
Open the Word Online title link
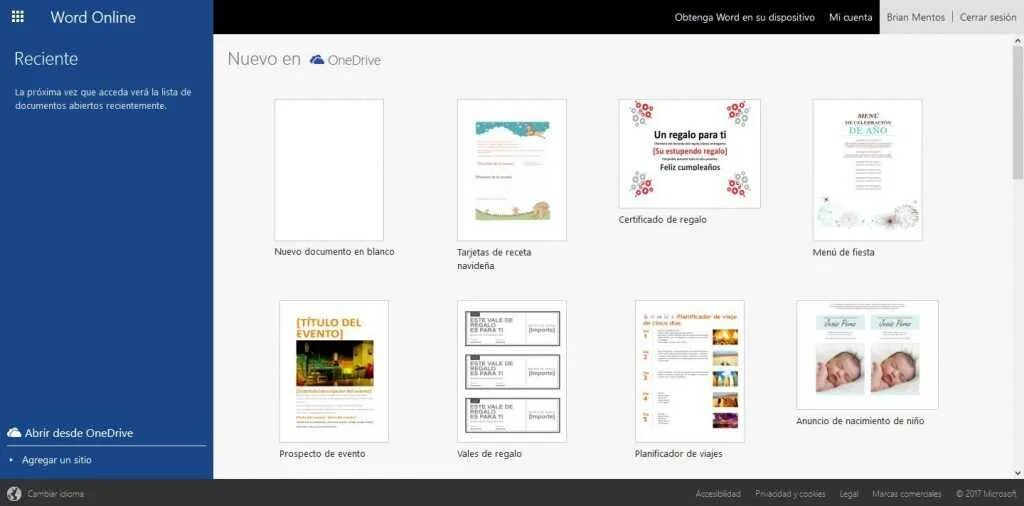click(93, 18)
